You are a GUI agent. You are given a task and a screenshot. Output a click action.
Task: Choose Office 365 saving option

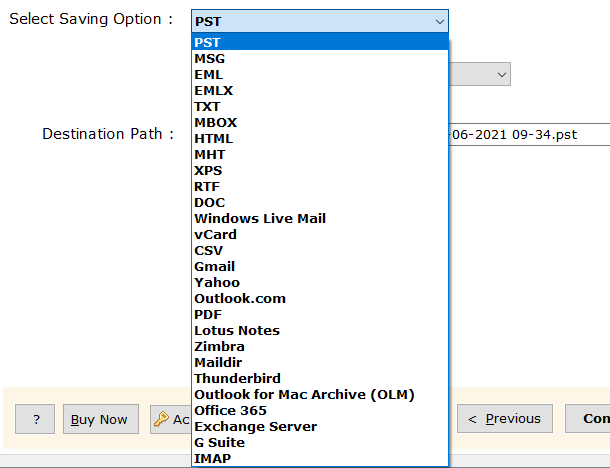click(320, 410)
